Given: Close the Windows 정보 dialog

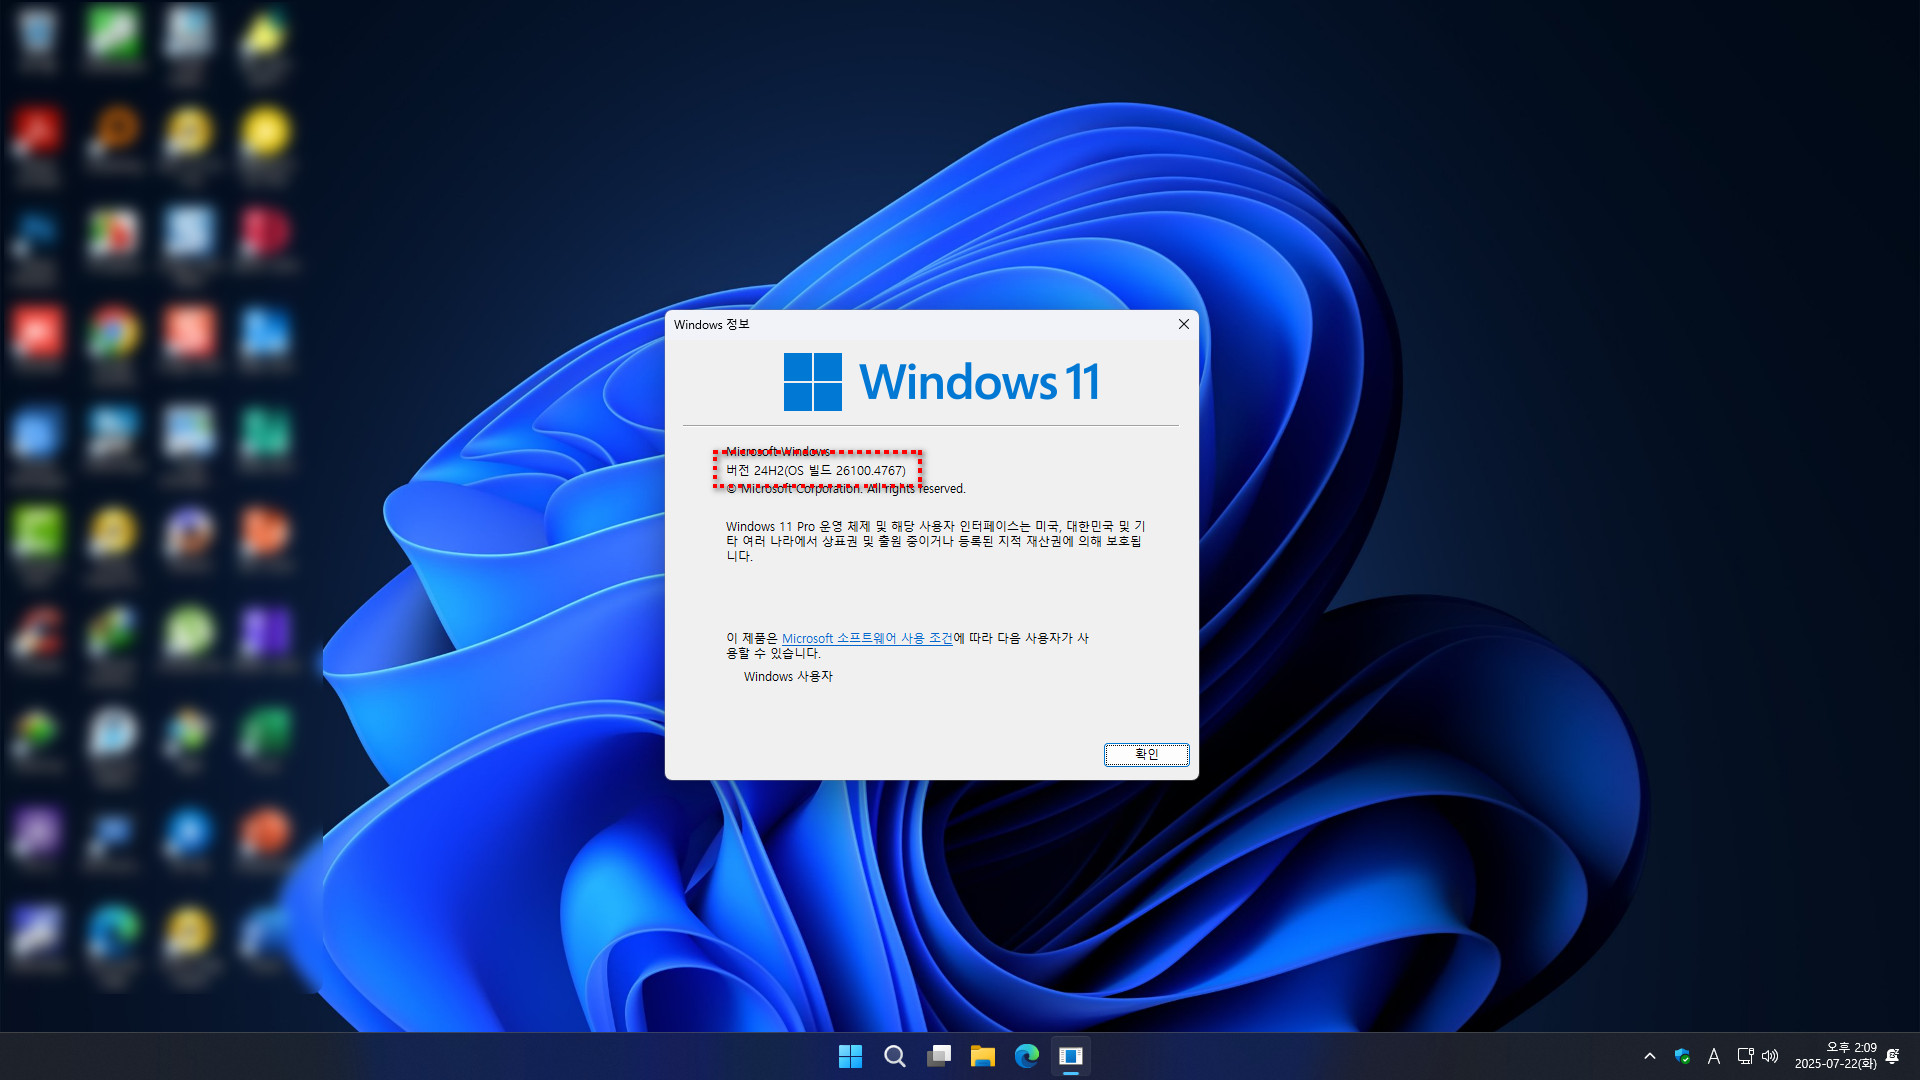Looking at the screenshot, I should tap(1183, 324).
